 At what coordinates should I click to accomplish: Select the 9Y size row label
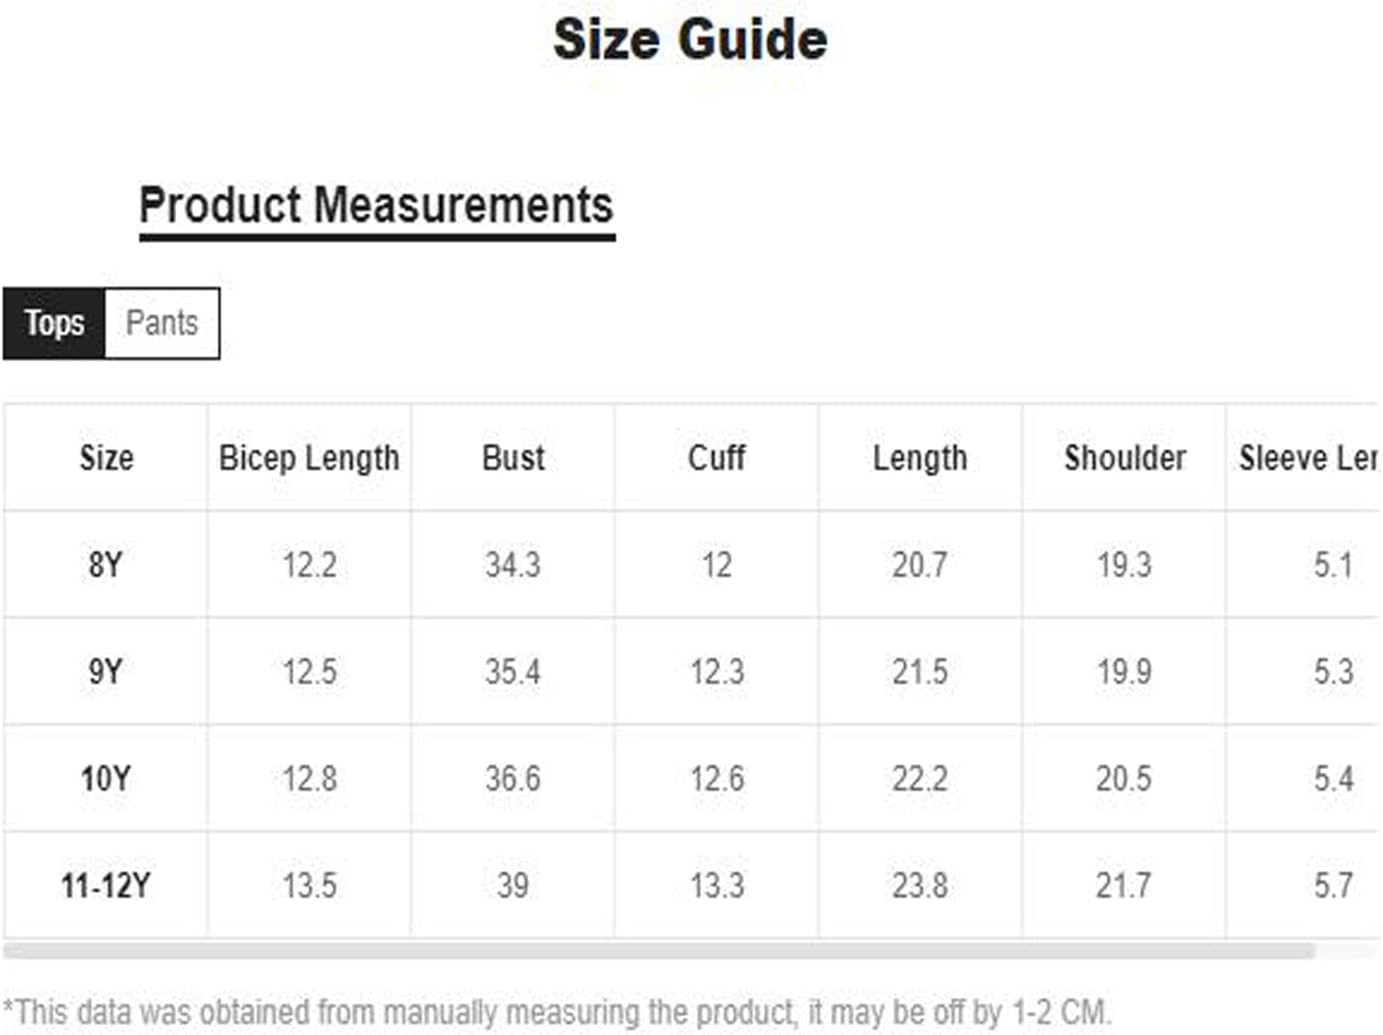click(105, 671)
